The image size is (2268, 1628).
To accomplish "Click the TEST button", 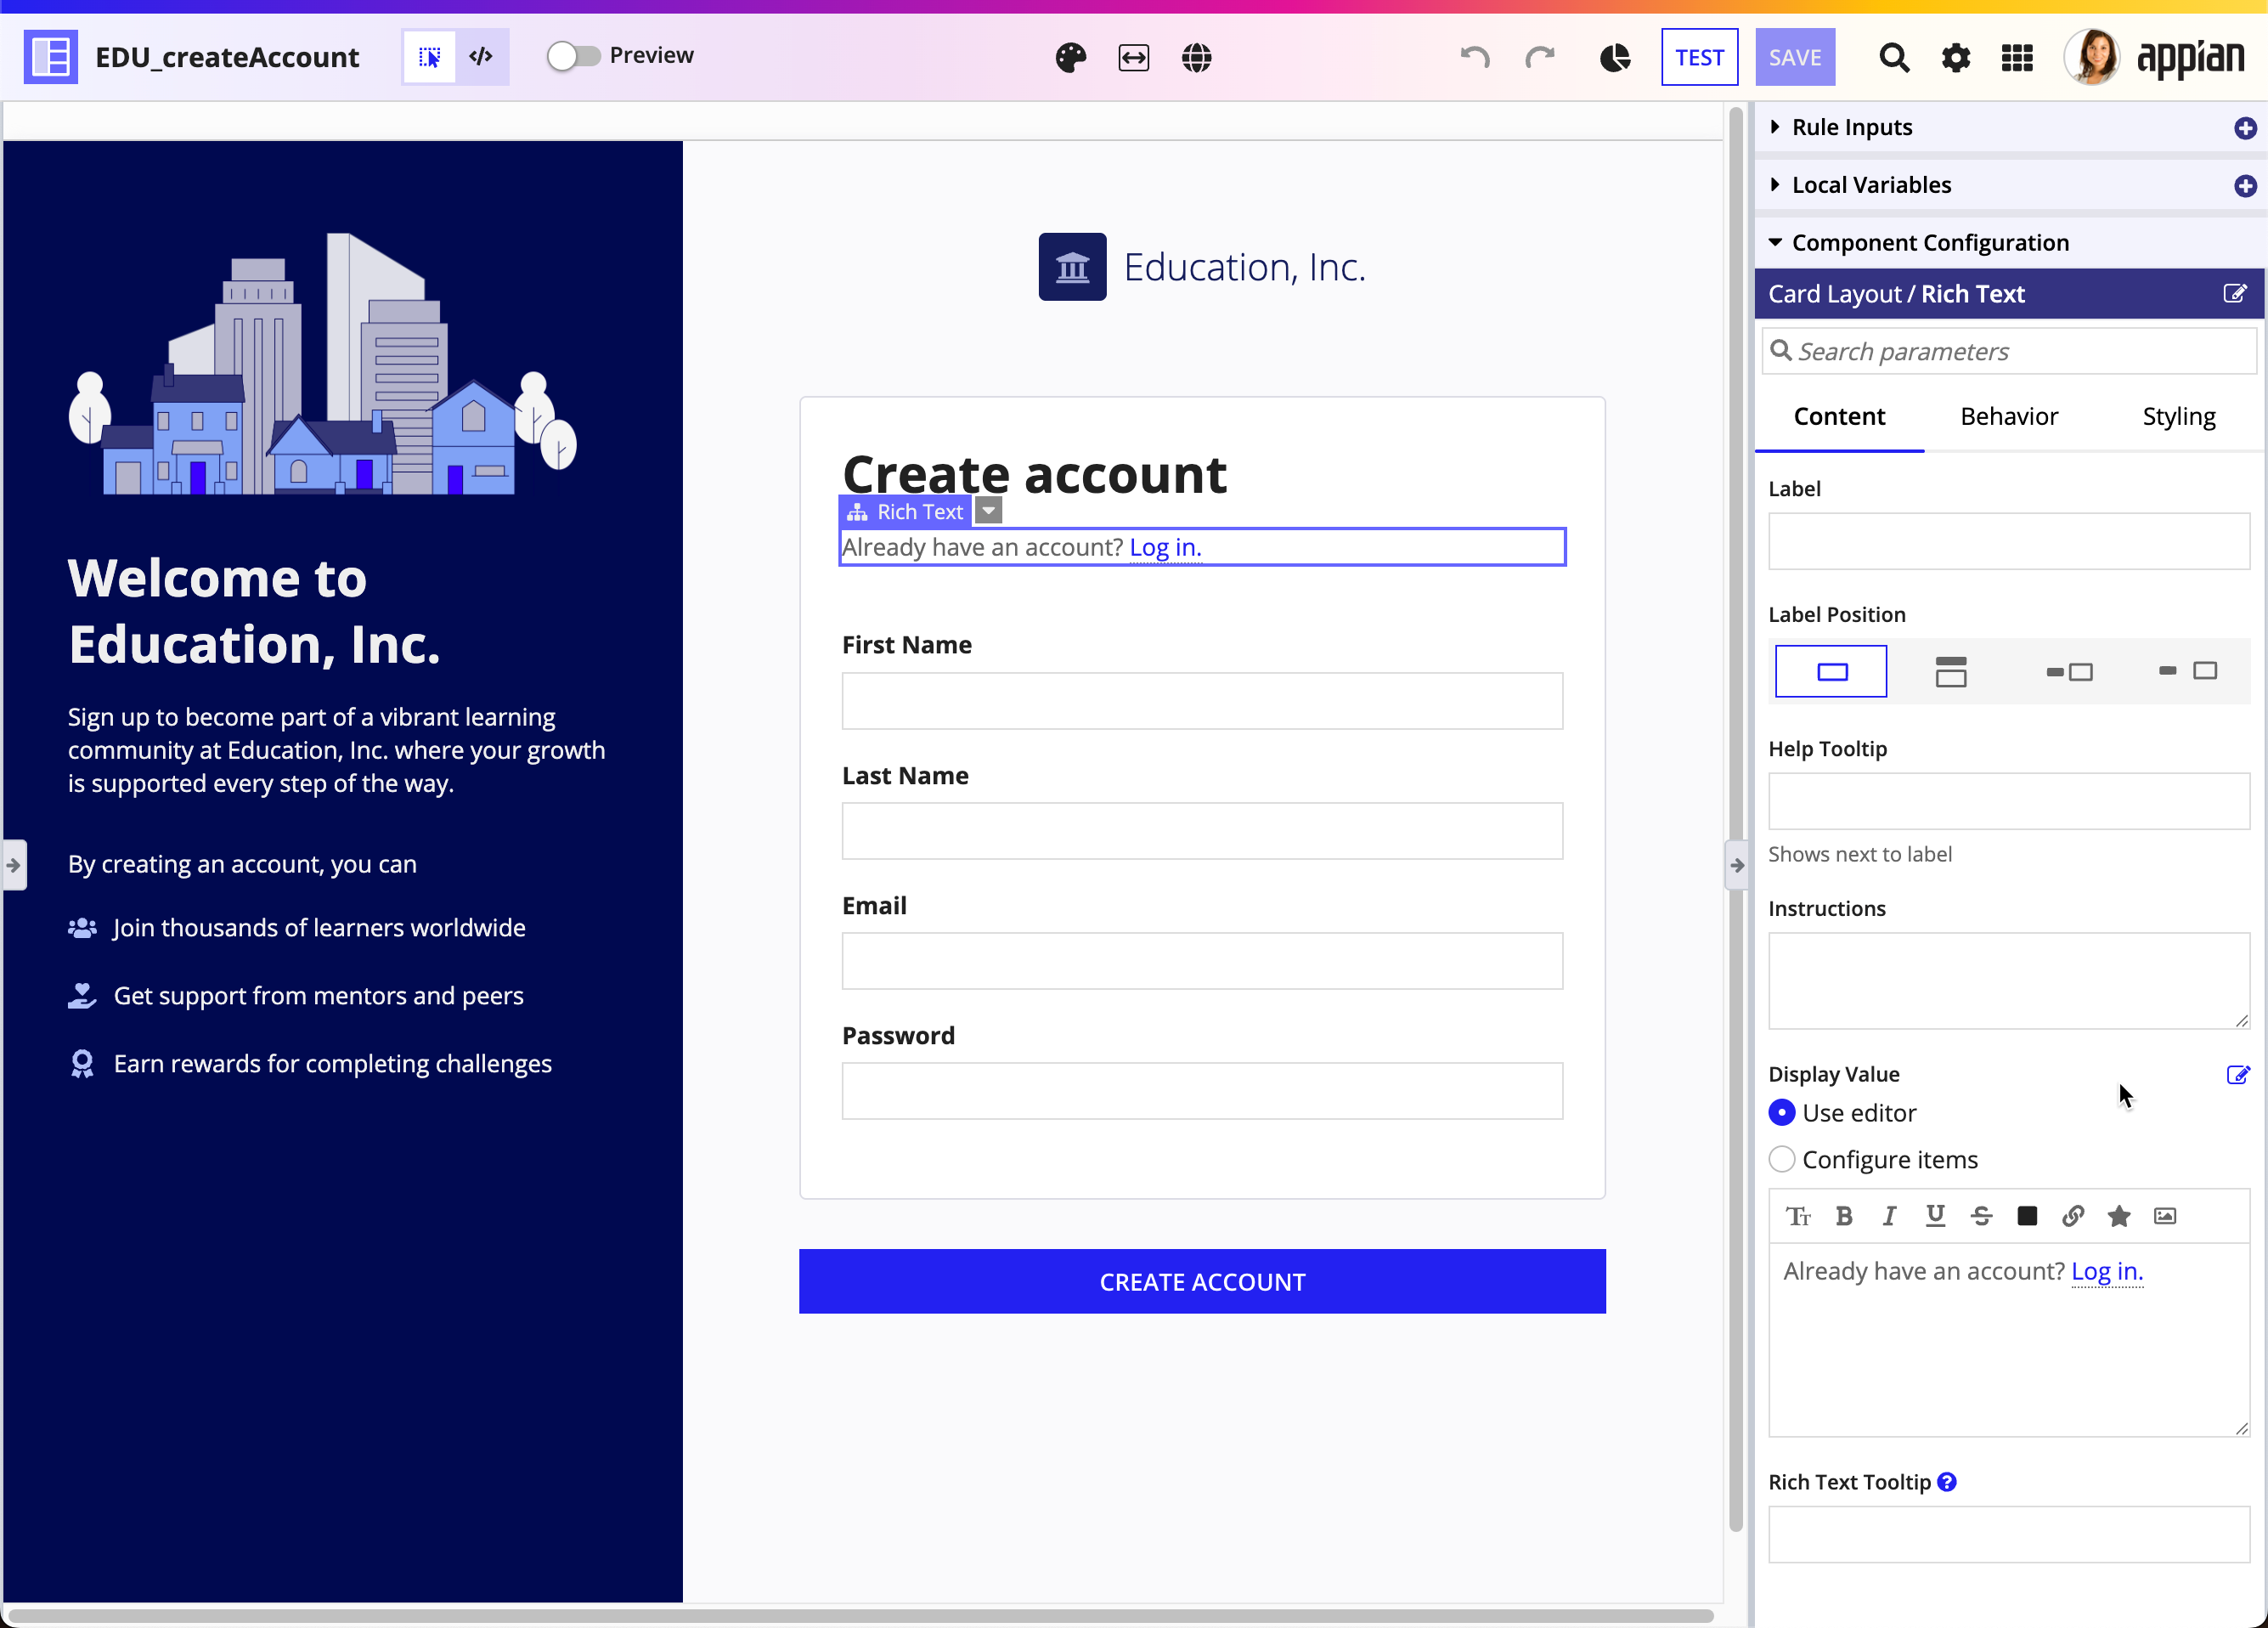I will [1699, 58].
